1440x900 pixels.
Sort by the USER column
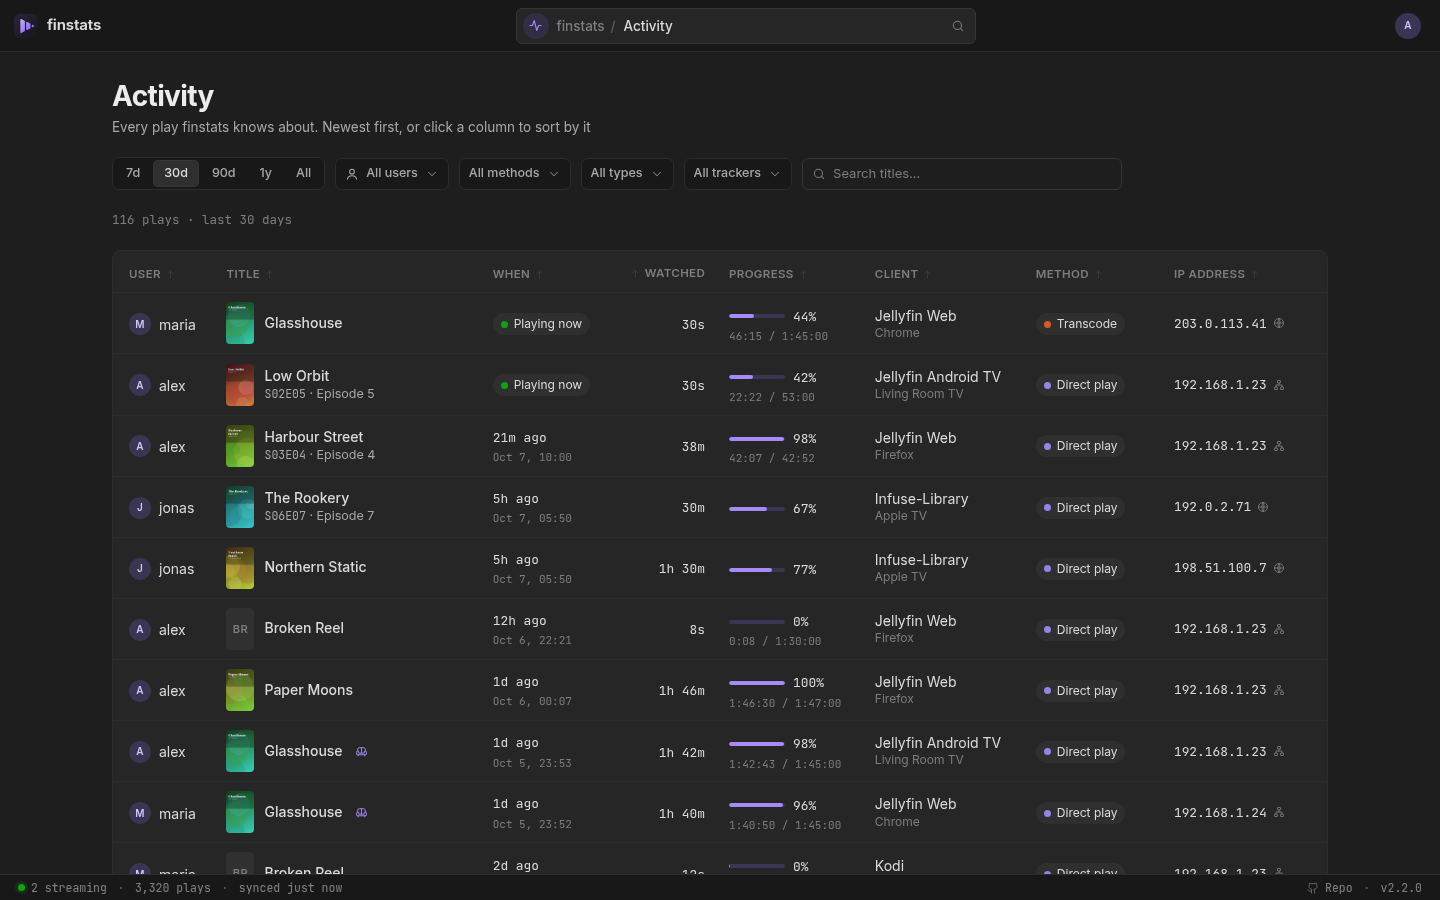[151, 274]
